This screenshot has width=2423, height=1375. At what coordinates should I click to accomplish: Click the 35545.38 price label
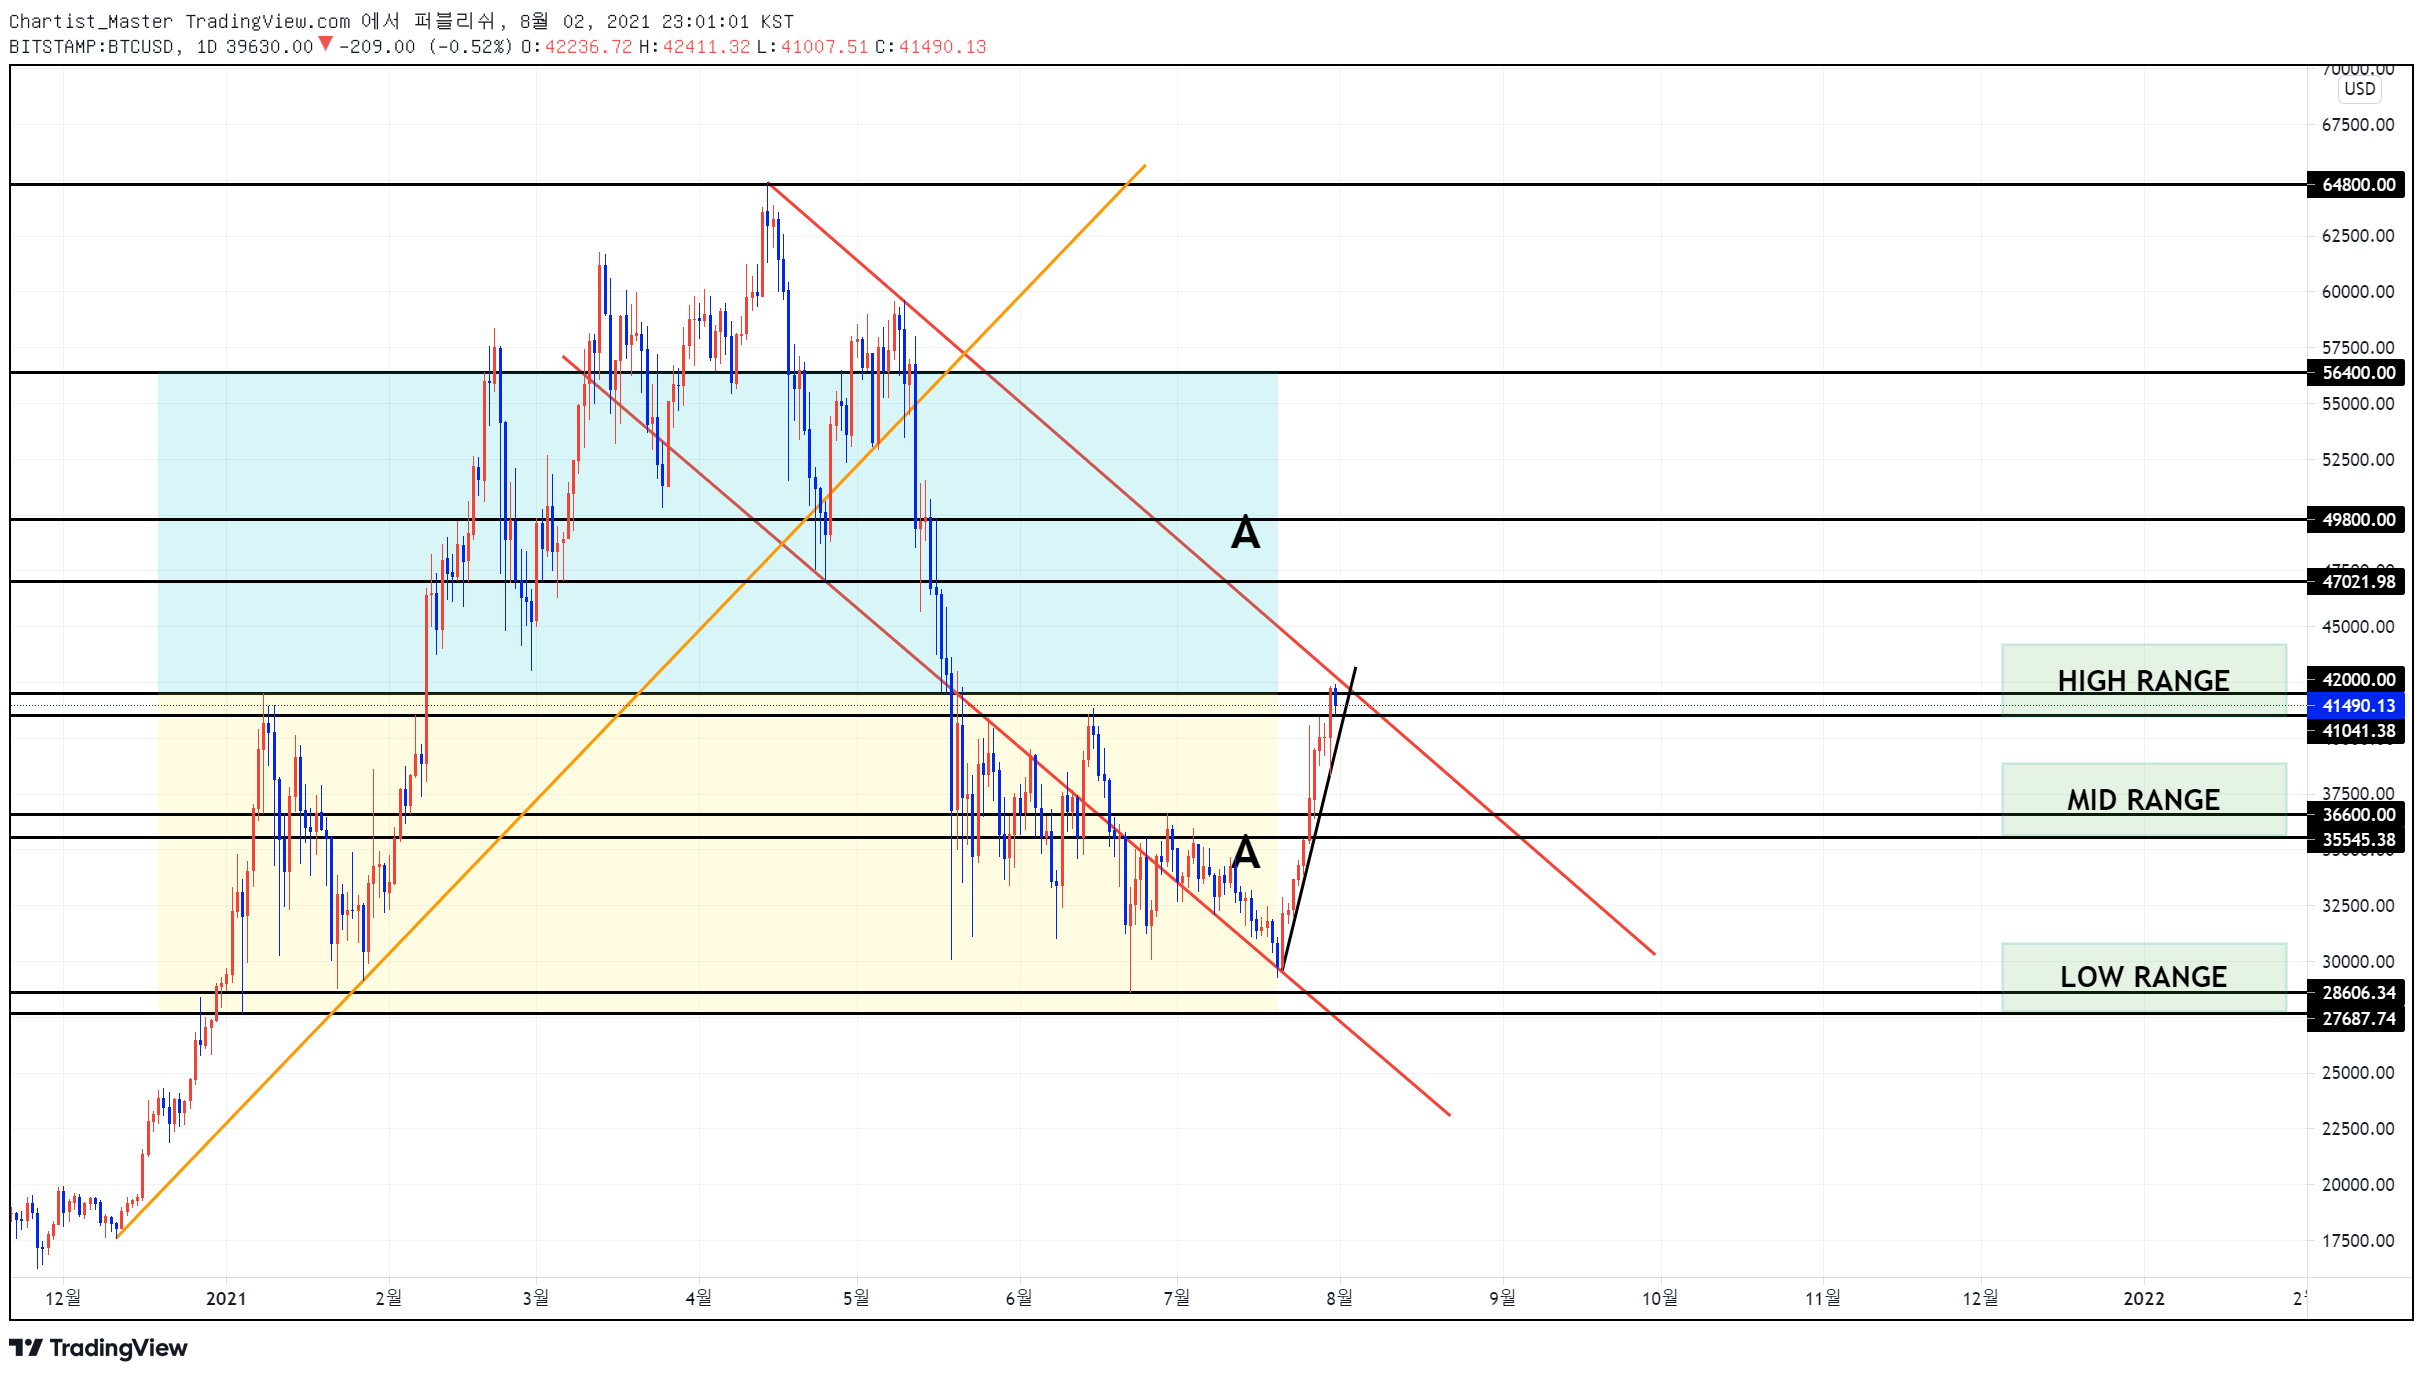point(2355,840)
